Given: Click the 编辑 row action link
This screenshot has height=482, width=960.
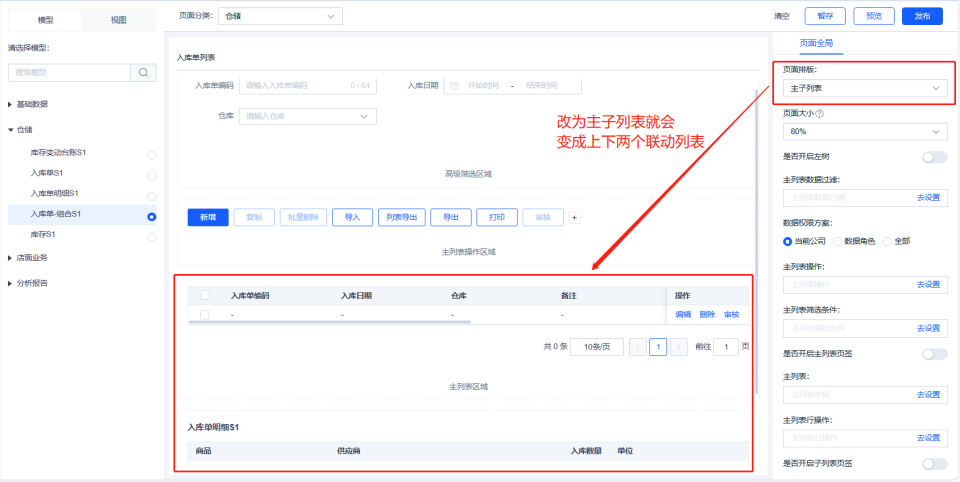Looking at the screenshot, I should 683,315.
